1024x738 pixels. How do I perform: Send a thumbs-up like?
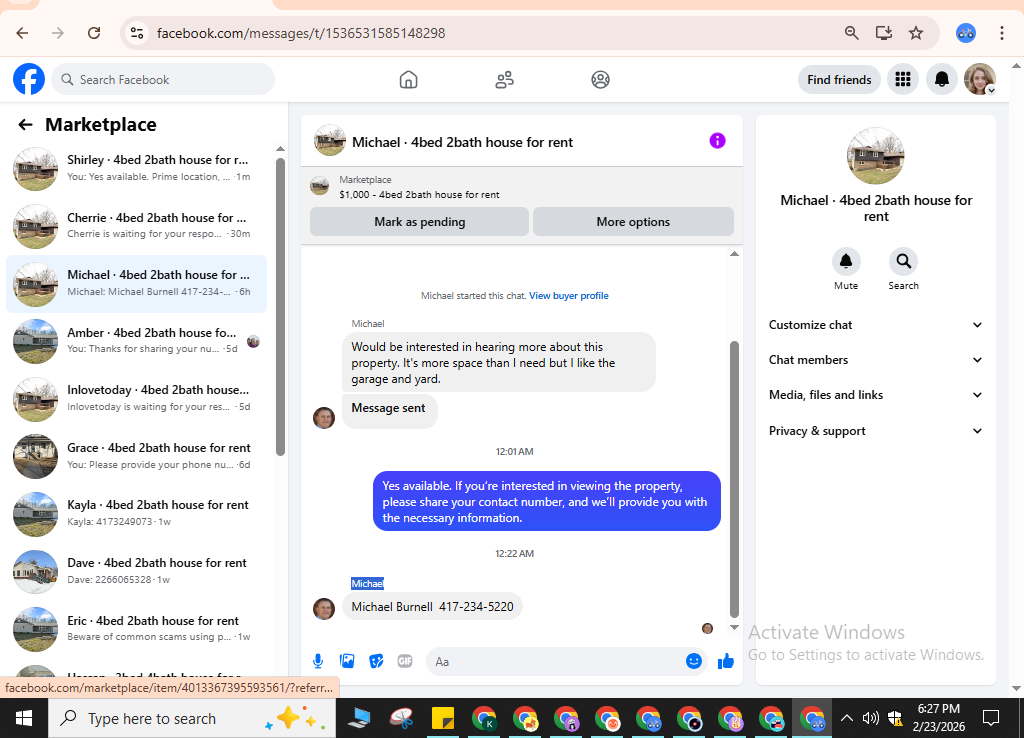coord(726,661)
